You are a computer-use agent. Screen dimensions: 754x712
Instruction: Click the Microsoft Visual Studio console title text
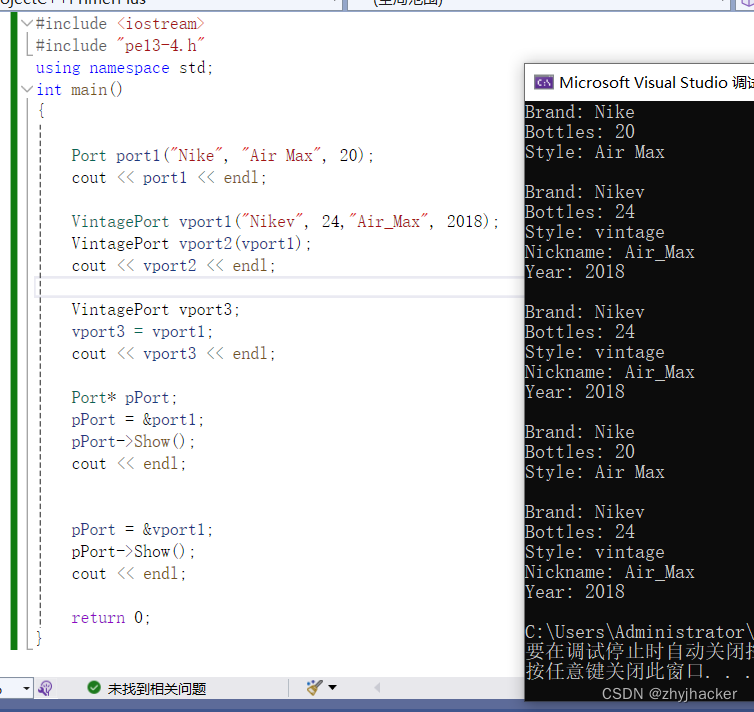[656, 83]
